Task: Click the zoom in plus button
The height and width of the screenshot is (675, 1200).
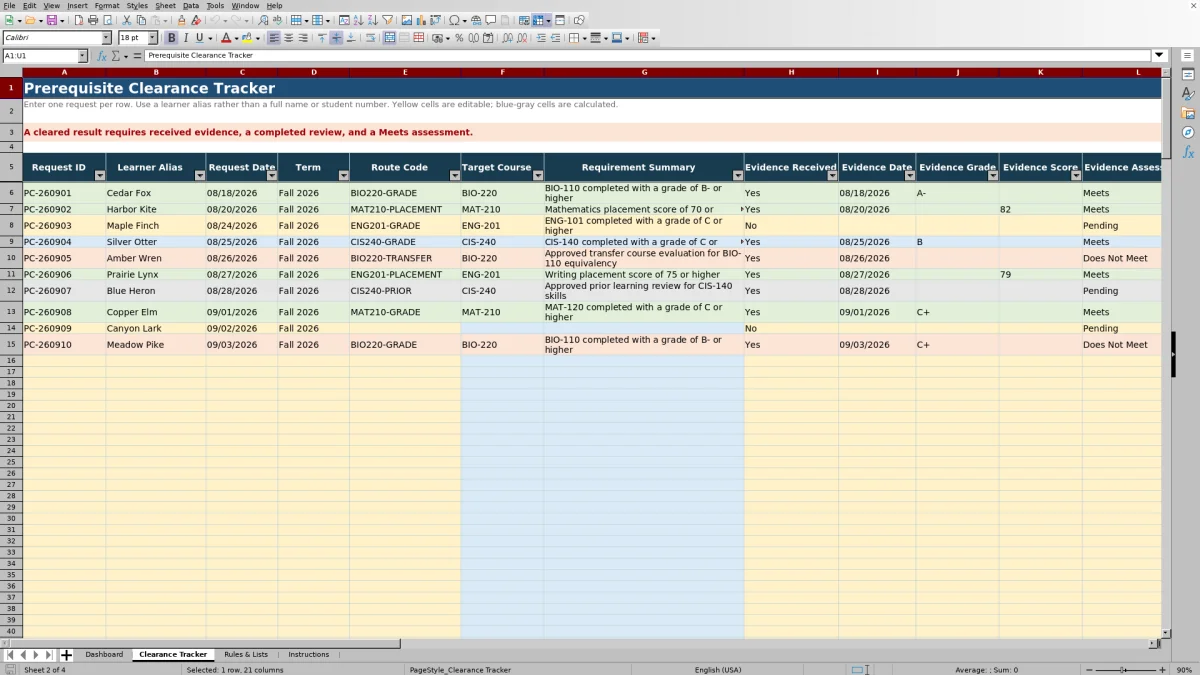Action: (1162, 670)
